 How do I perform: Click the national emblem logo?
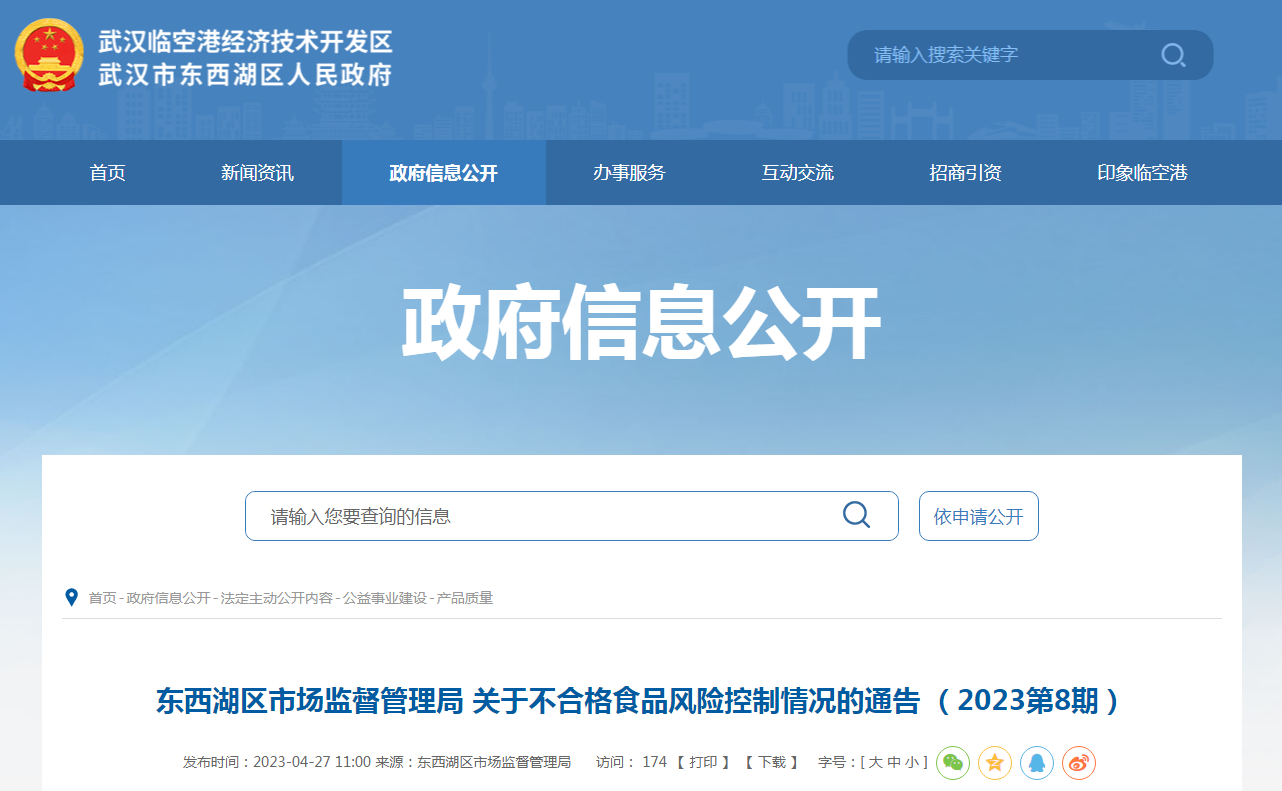click(49, 55)
